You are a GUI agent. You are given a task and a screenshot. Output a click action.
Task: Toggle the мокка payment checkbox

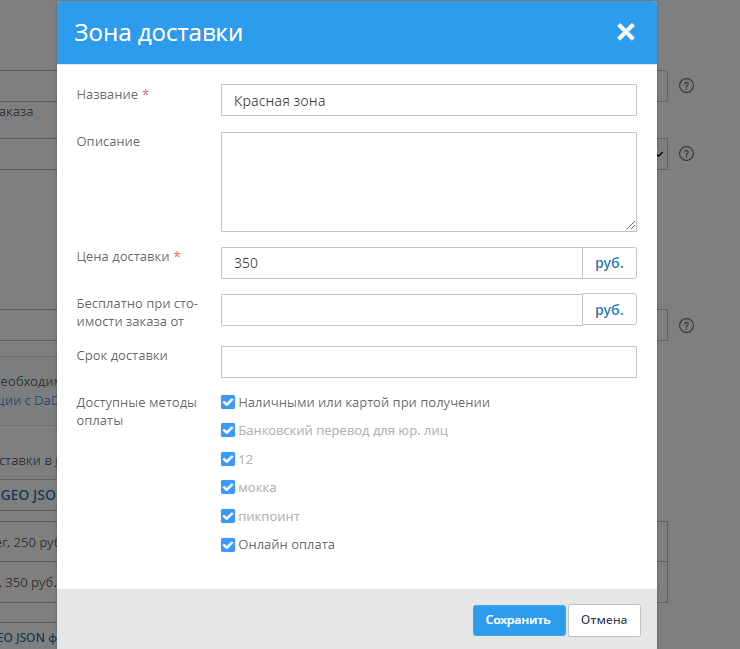point(228,488)
